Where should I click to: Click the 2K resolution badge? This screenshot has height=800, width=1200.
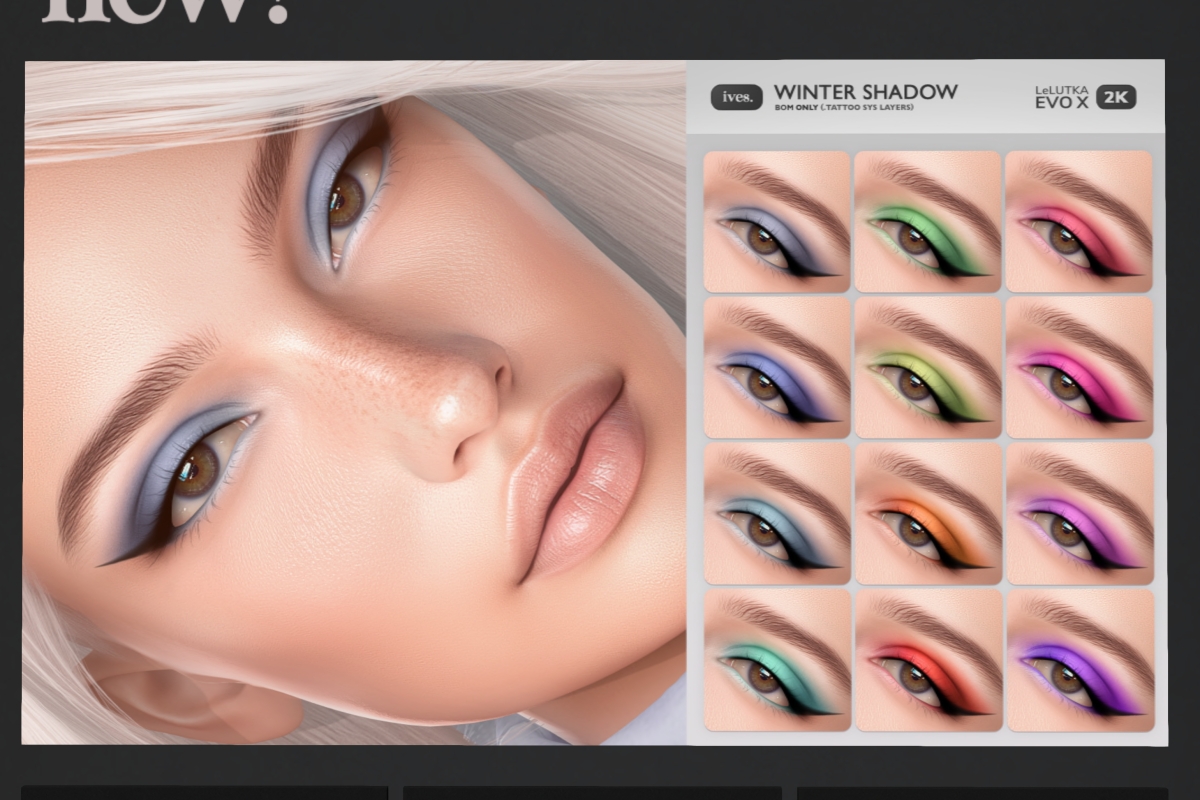click(1116, 97)
